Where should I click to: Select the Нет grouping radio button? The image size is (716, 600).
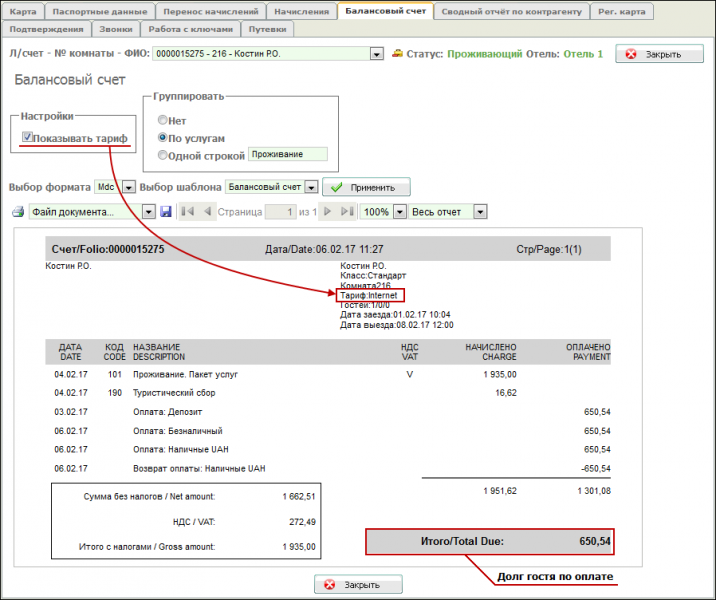pos(162,120)
